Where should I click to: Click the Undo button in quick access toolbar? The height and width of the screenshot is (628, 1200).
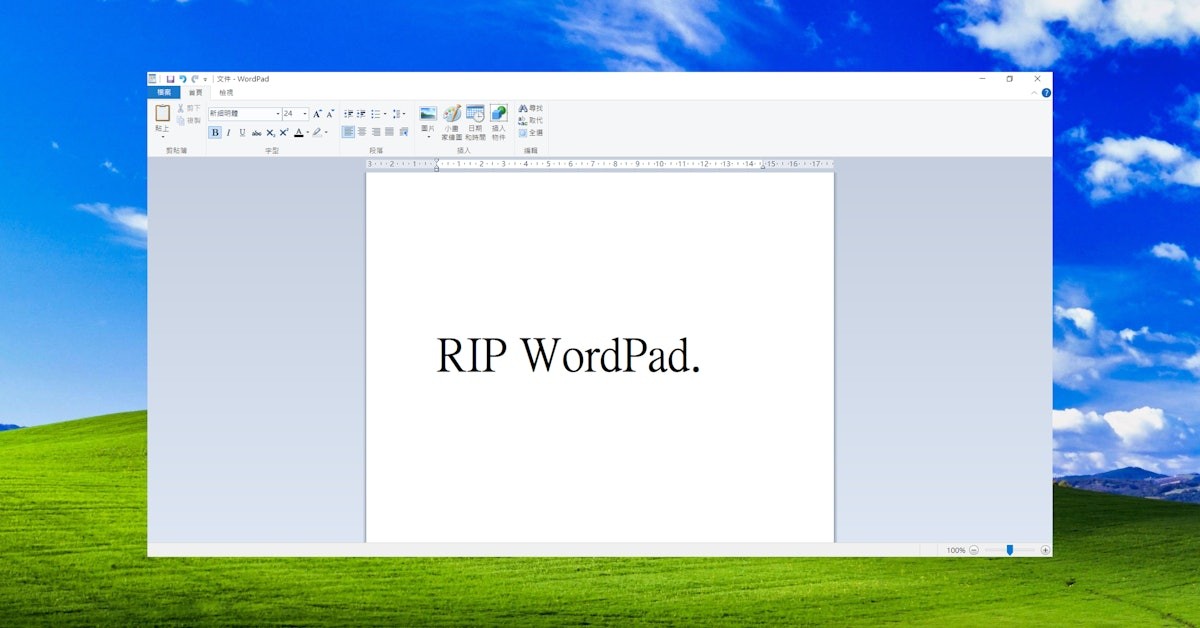pos(182,79)
